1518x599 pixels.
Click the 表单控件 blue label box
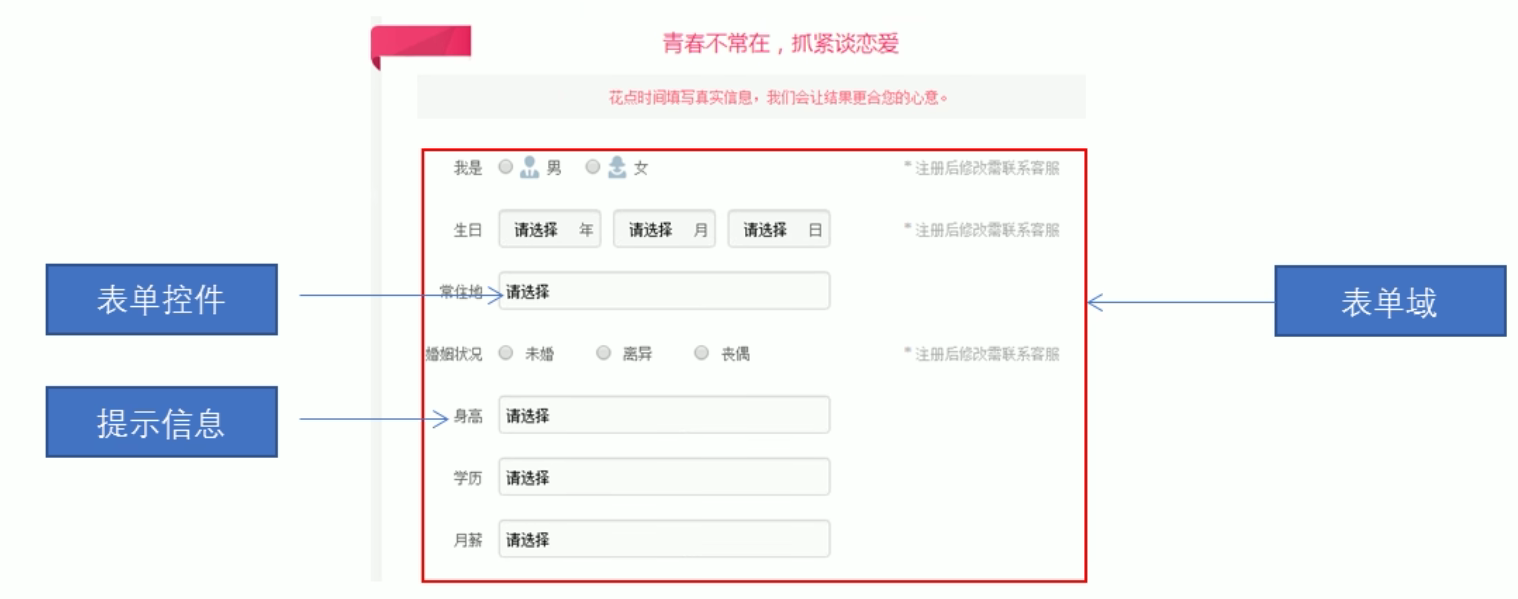pos(161,299)
